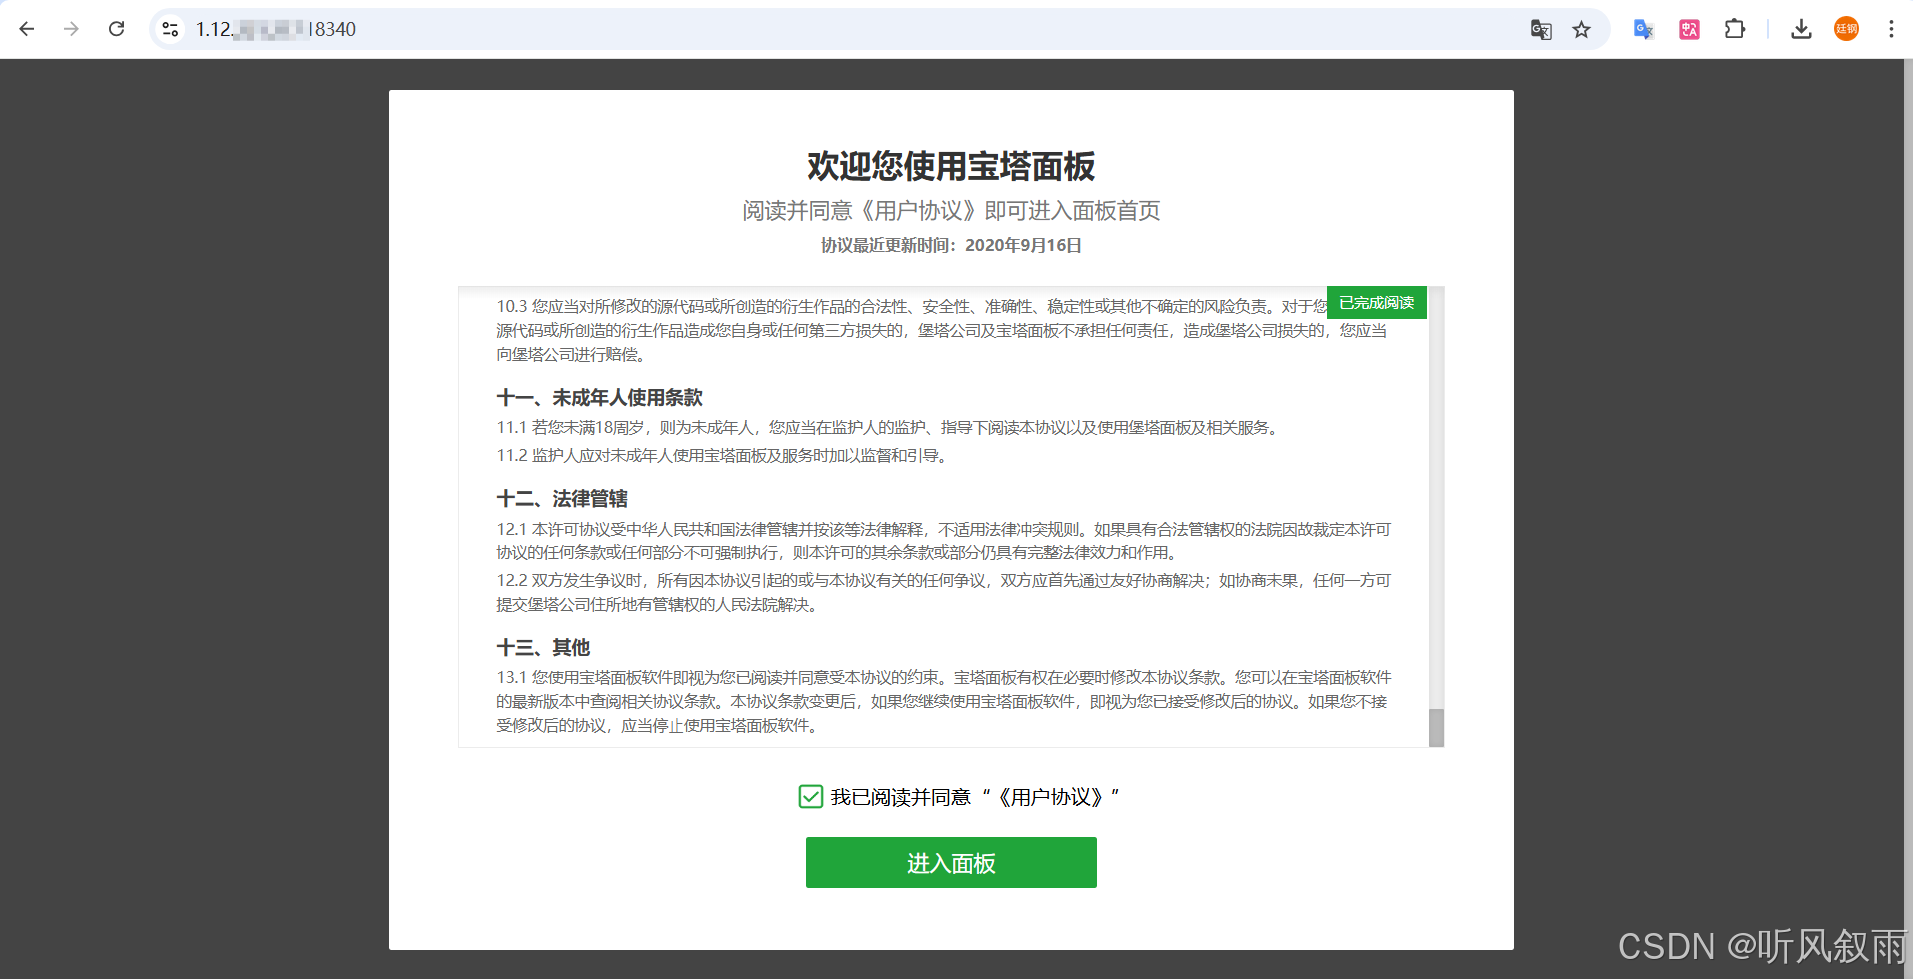Viewport: 1913px width, 979px height.
Task: Click clause 11.2 about guardian supervision
Action: tap(722, 456)
